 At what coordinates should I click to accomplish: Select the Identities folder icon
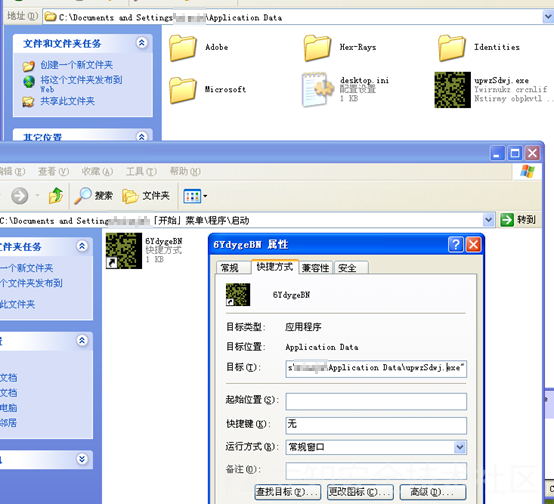coord(452,48)
